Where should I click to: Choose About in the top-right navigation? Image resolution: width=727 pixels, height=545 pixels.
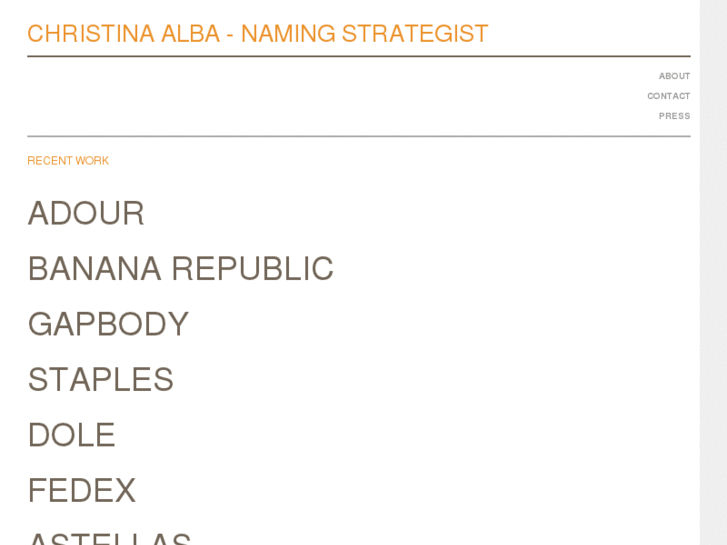coord(674,76)
